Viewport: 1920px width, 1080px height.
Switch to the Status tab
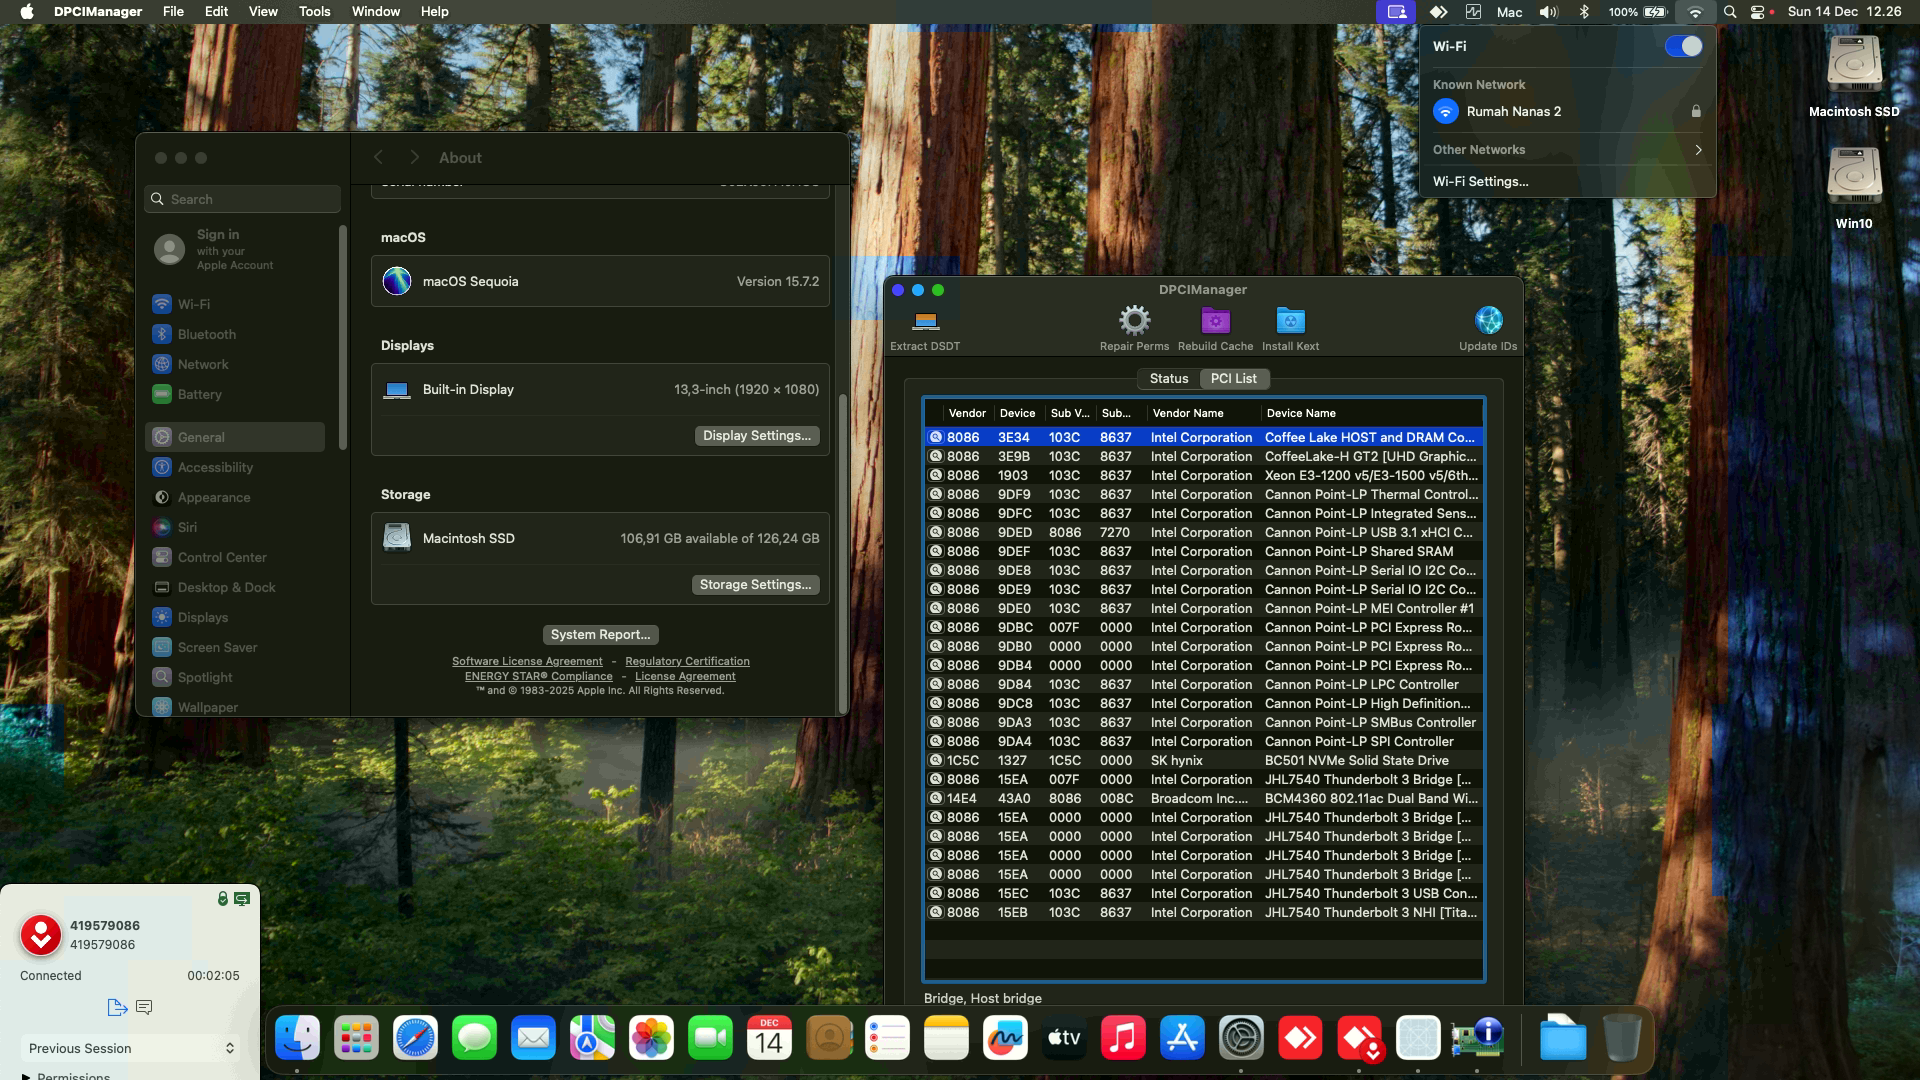[x=1168, y=378]
